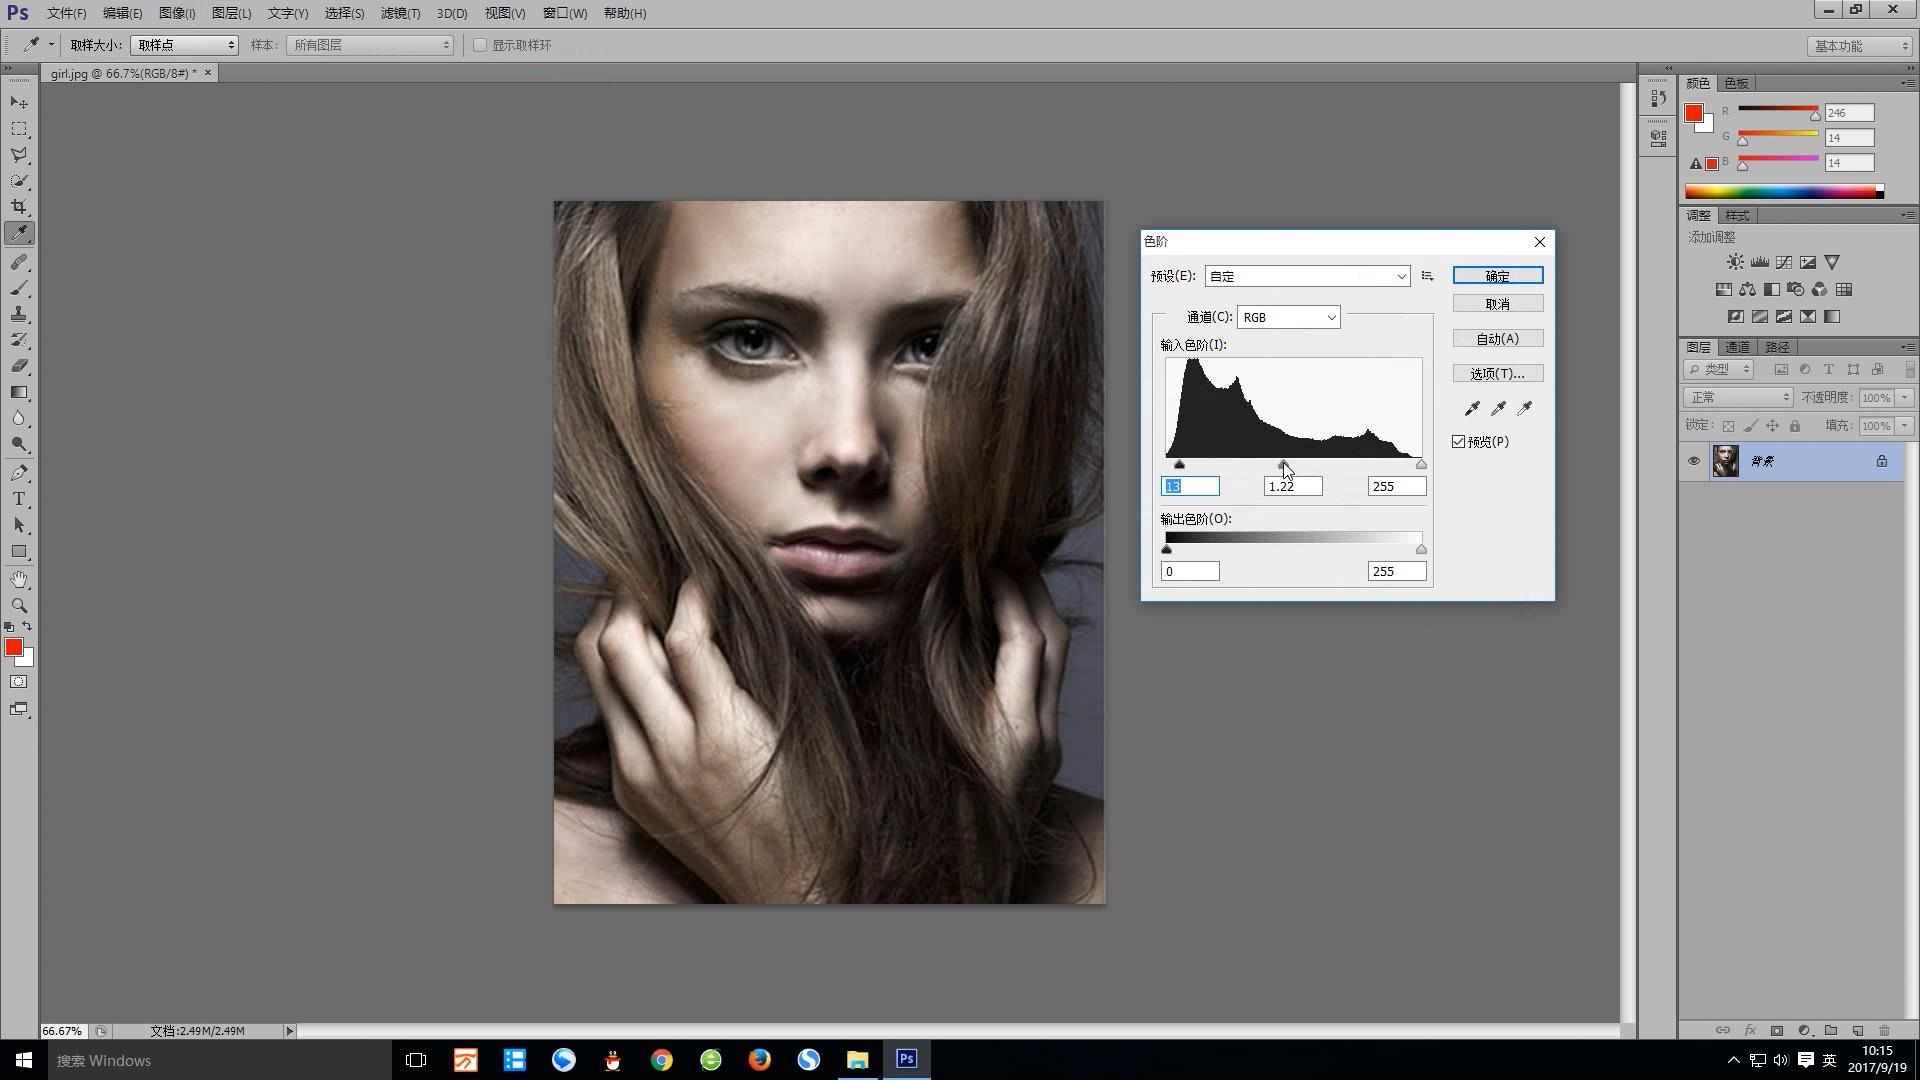The image size is (1920, 1080).
Task: Add a Color Balance adjustment
Action: pos(1747,289)
